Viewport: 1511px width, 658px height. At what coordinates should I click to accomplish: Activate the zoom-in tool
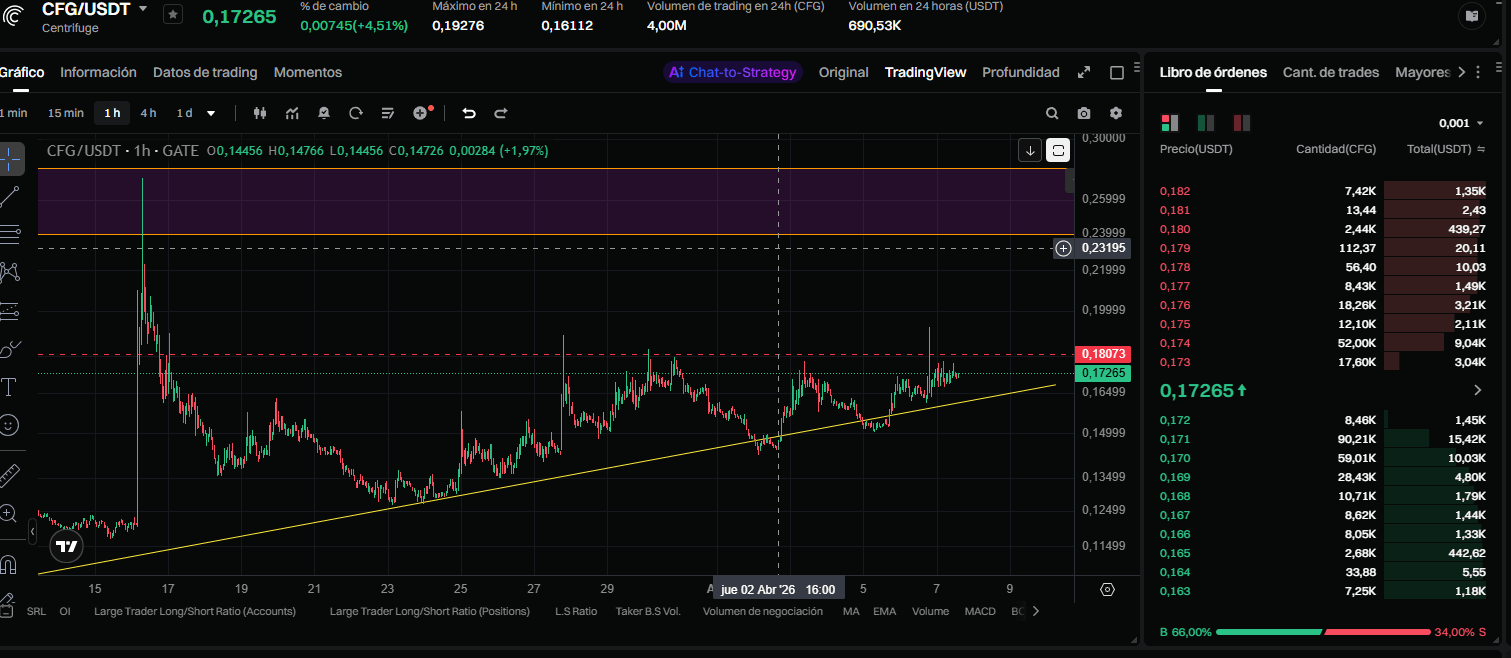click(10, 514)
